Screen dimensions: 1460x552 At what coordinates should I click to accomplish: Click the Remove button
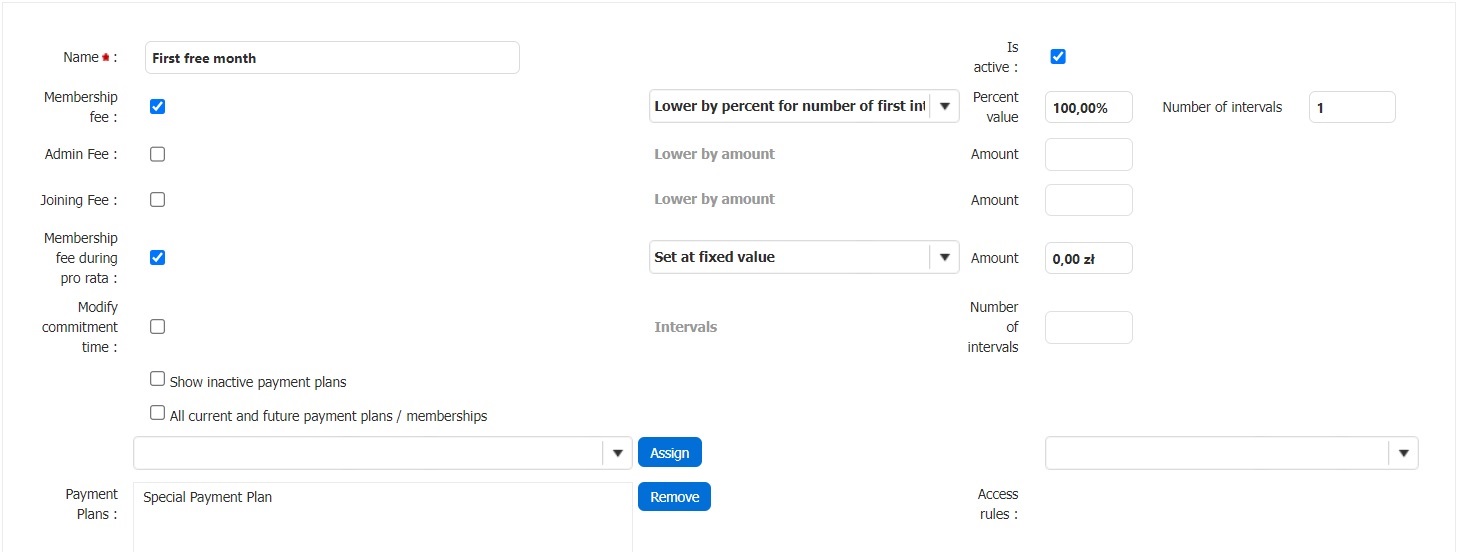tap(674, 497)
